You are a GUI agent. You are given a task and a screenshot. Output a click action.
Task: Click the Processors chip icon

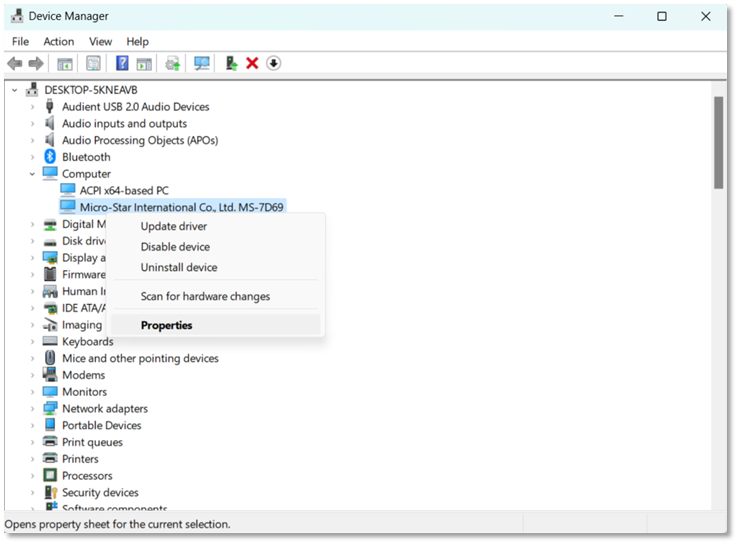point(50,475)
